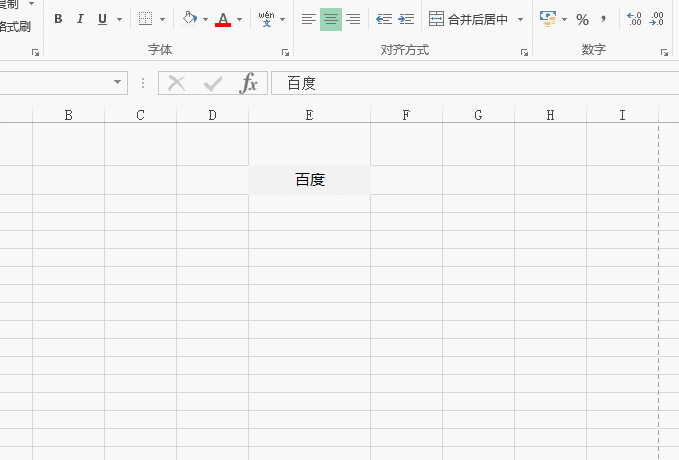Viewport: 679px width, 460px height.
Task: Apply red font color
Action: 223,19
